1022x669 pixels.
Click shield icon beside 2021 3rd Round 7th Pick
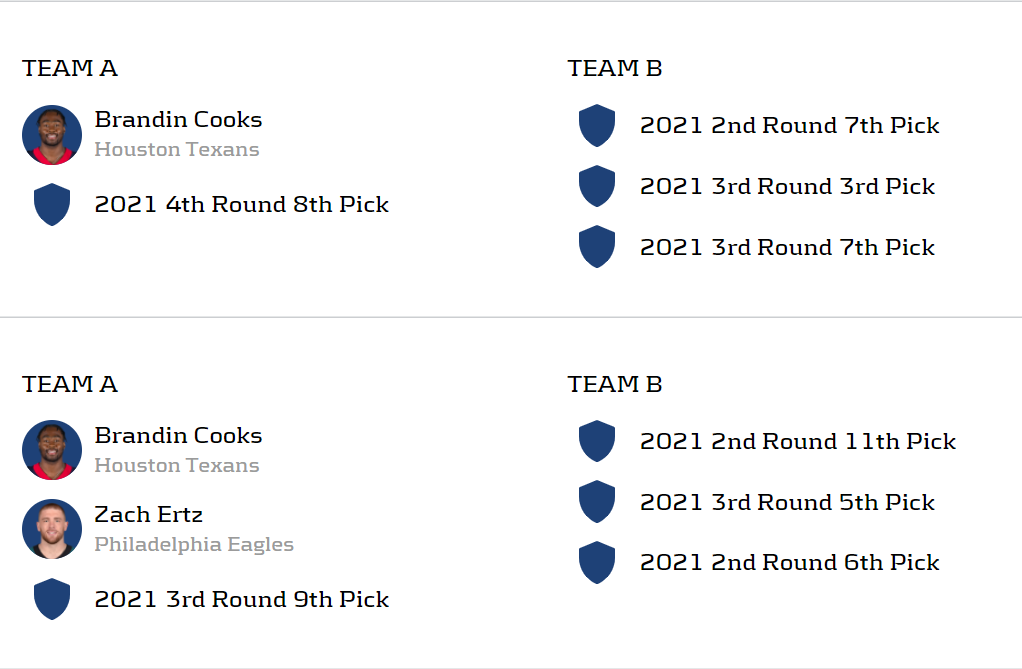[597, 247]
